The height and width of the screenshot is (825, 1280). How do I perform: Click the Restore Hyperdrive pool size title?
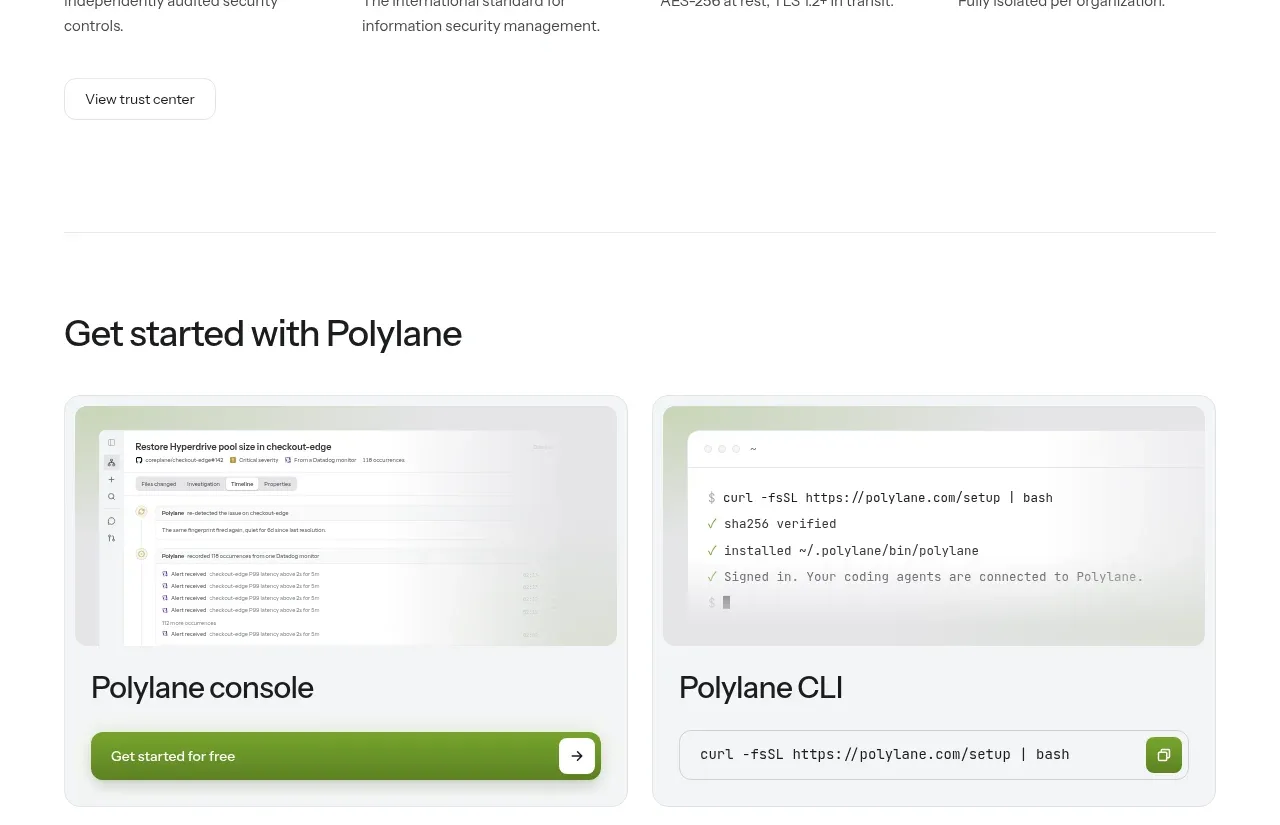click(233, 446)
